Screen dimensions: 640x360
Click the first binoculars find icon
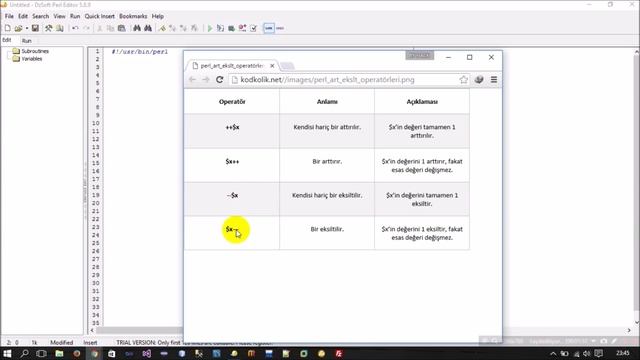click(137, 28)
